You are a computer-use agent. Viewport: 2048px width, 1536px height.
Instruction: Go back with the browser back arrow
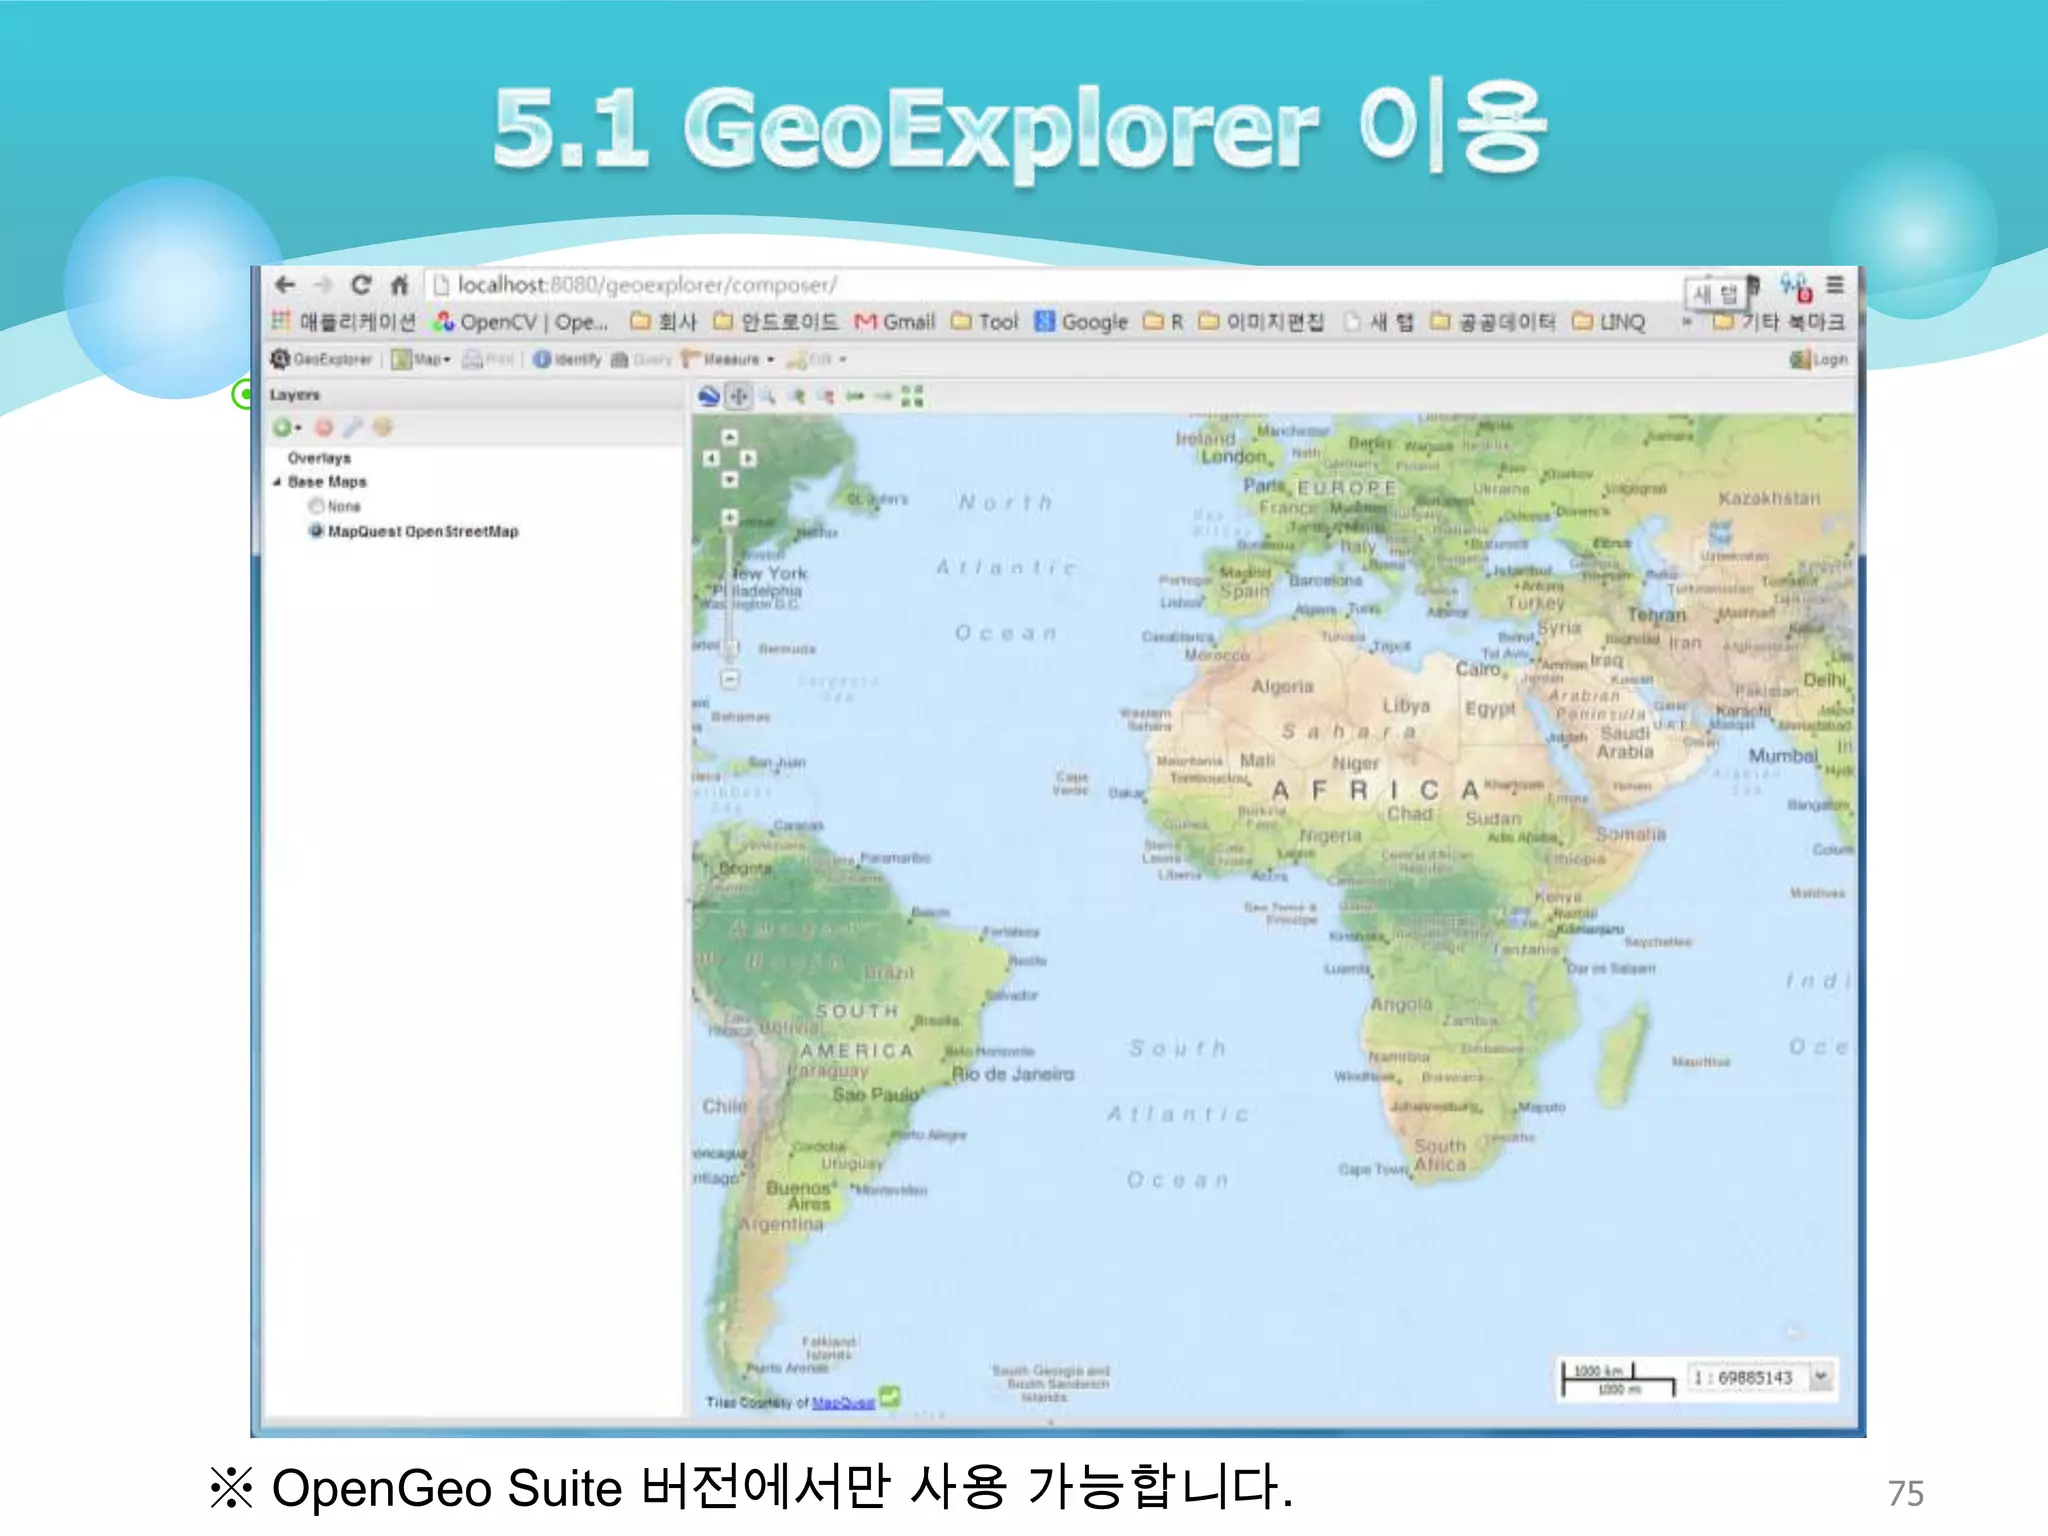click(285, 285)
